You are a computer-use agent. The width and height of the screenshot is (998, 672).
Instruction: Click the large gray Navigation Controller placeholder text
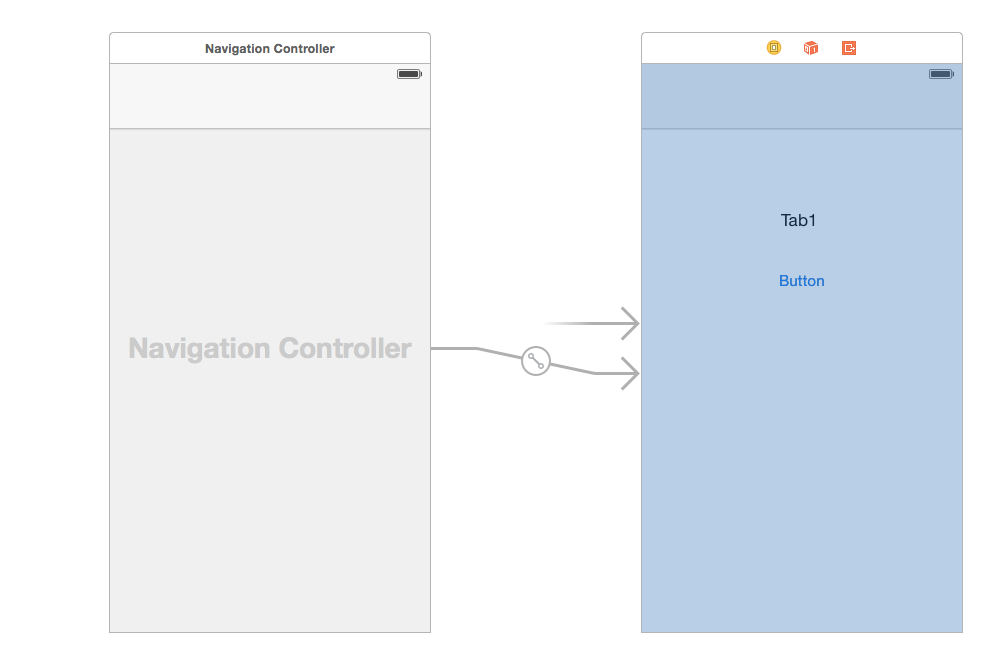pyautogui.click(x=270, y=348)
